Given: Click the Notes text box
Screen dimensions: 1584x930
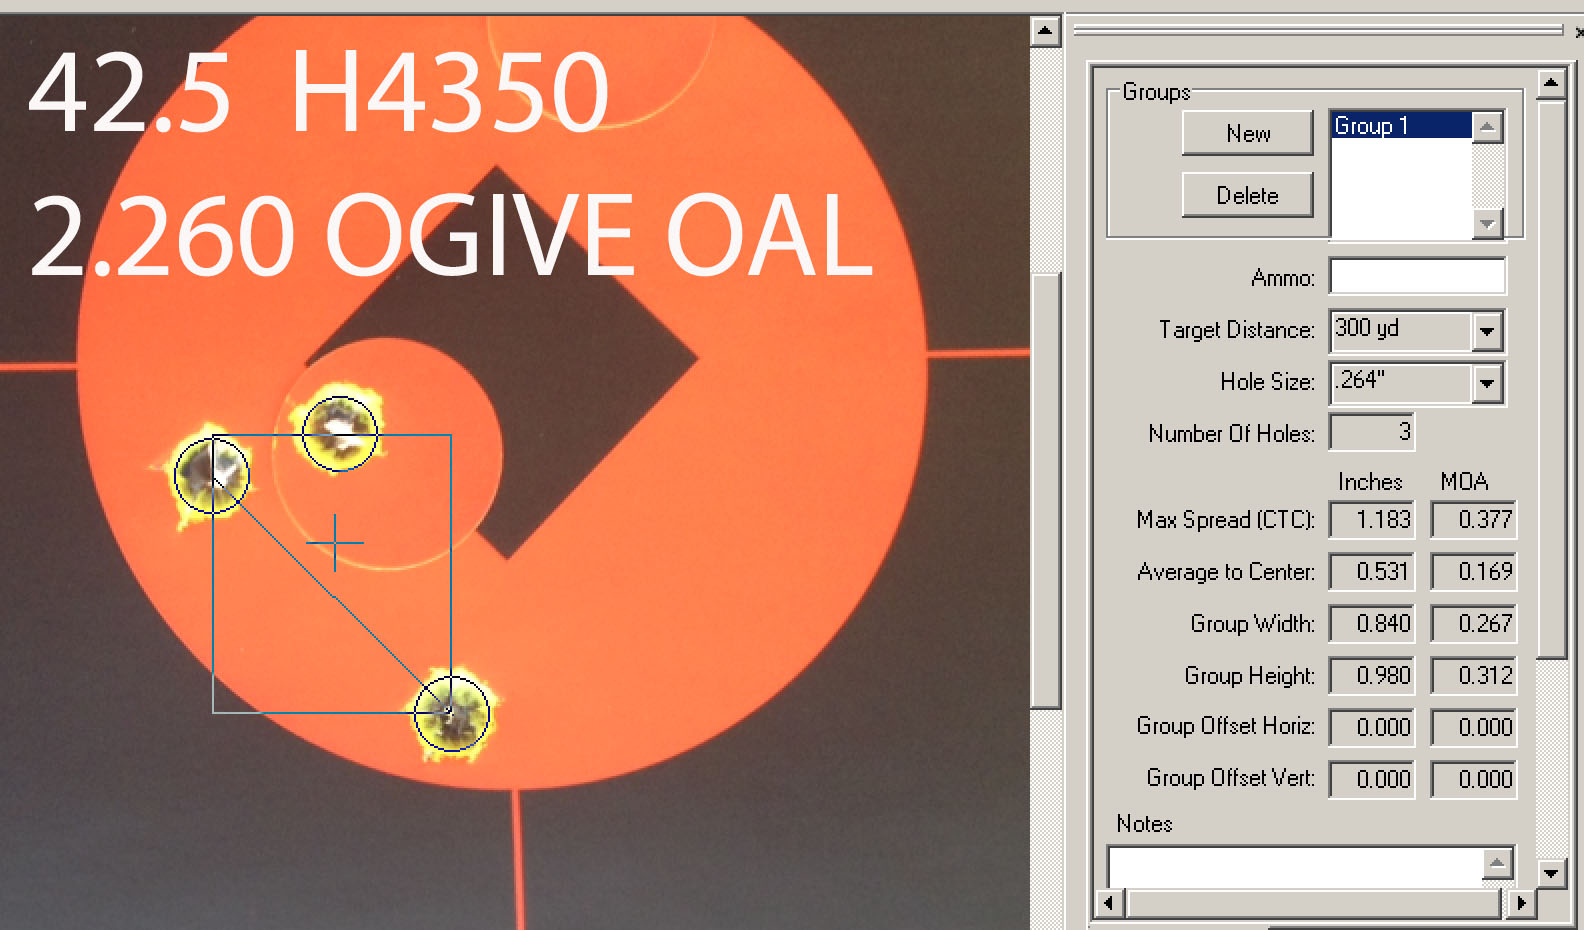Looking at the screenshot, I should pyautogui.click(x=1295, y=866).
